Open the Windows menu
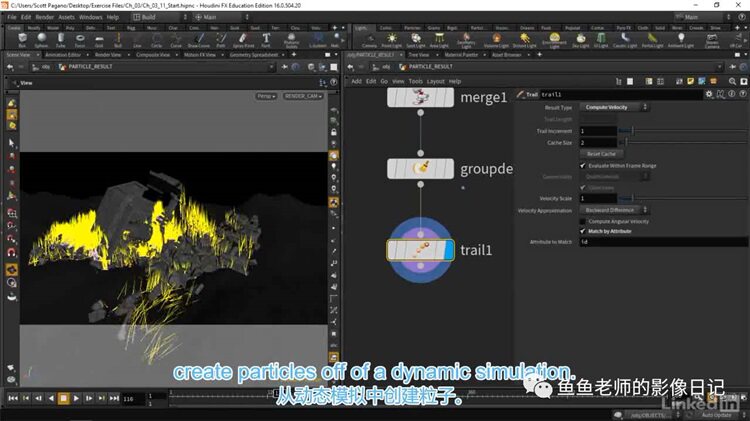The width and height of the screenshot is (750, 421). click(x=90, y=17)
